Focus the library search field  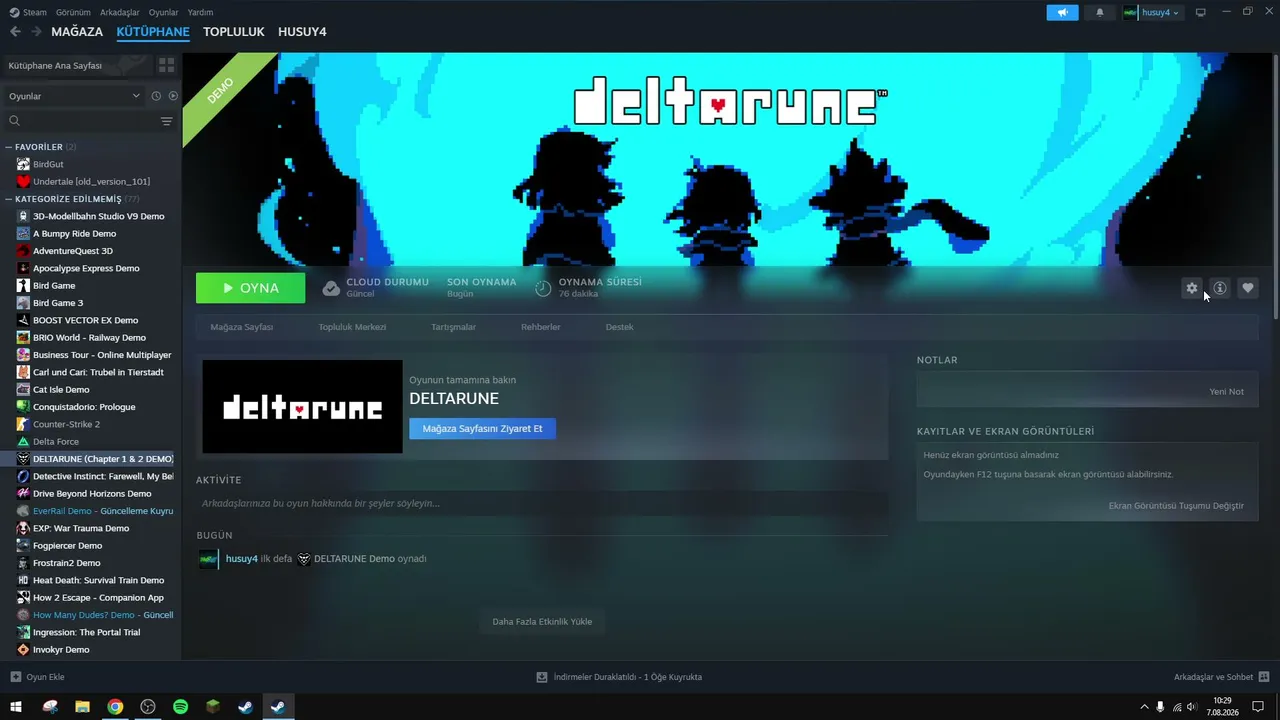88,121
